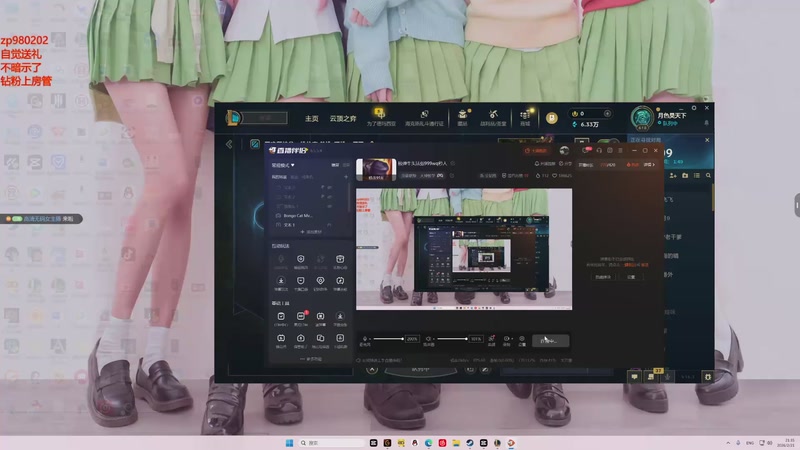
Task: Click the red-badged icon in the tools grid
Action: point(301,317)
